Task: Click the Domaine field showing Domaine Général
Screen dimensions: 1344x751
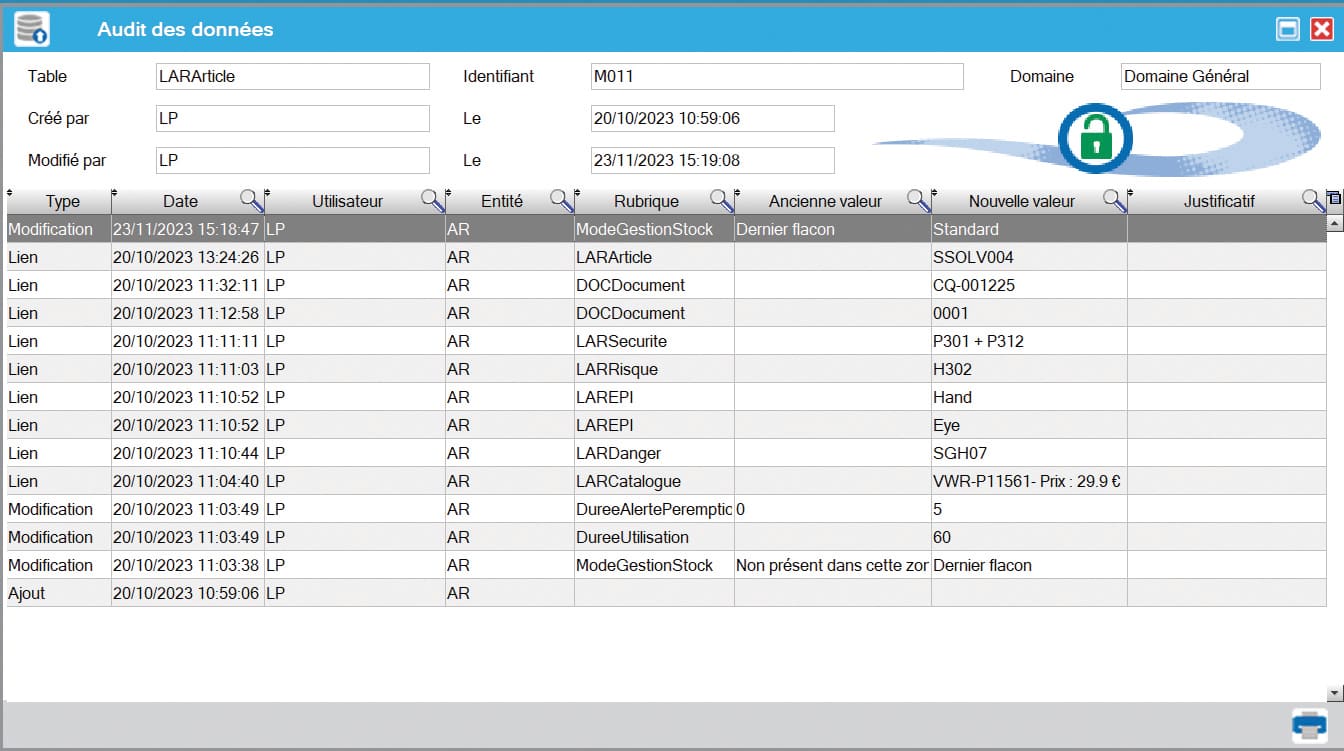Action: point(1220,76)
